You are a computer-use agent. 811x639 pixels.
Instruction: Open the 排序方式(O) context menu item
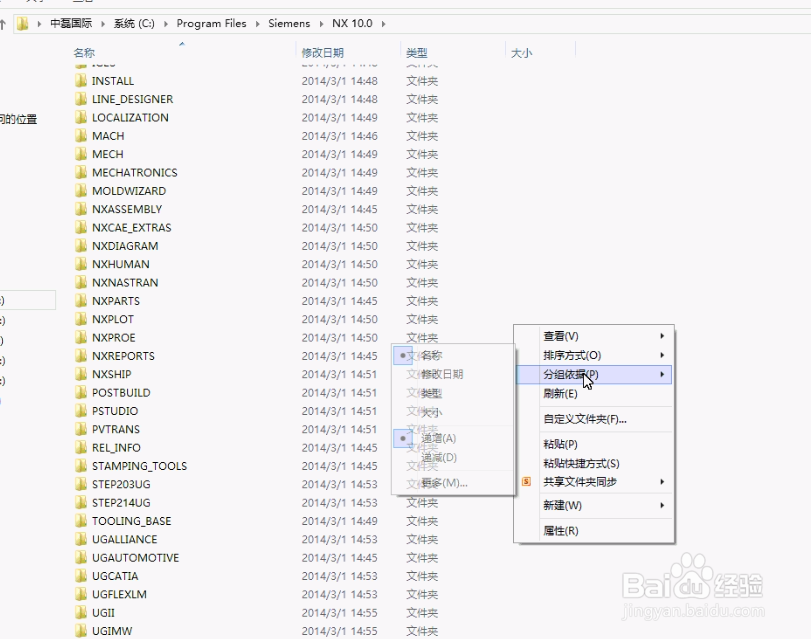pos(594,355)
